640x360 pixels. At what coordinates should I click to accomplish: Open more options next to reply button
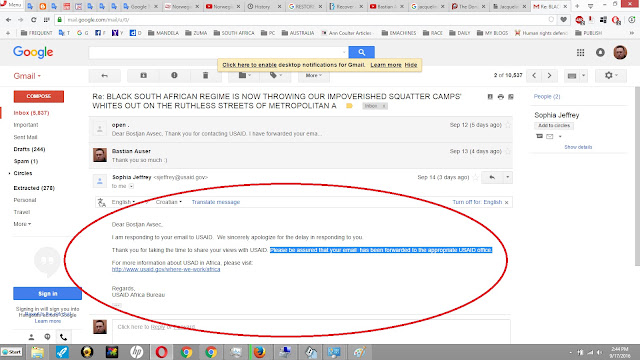tap(508, 178)
